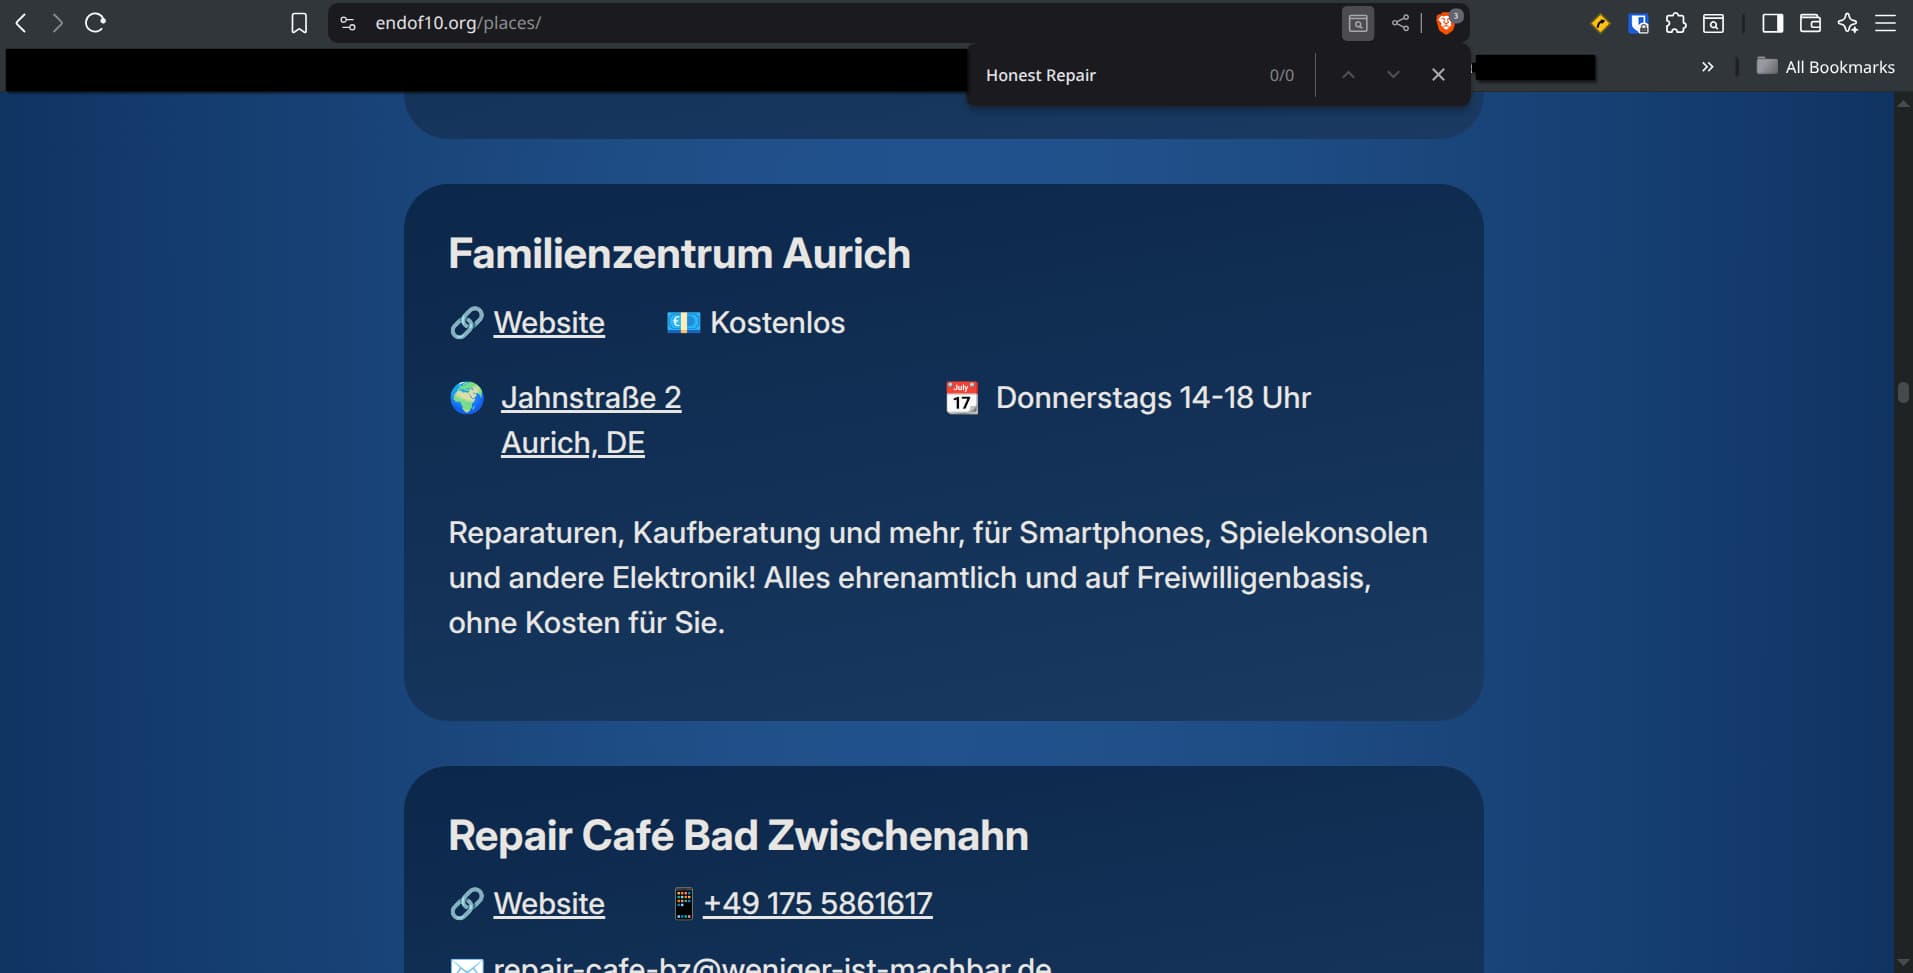1913x973 pixels.
Task: Open the All Bookmarks folder
Action: coord(1826,67)
